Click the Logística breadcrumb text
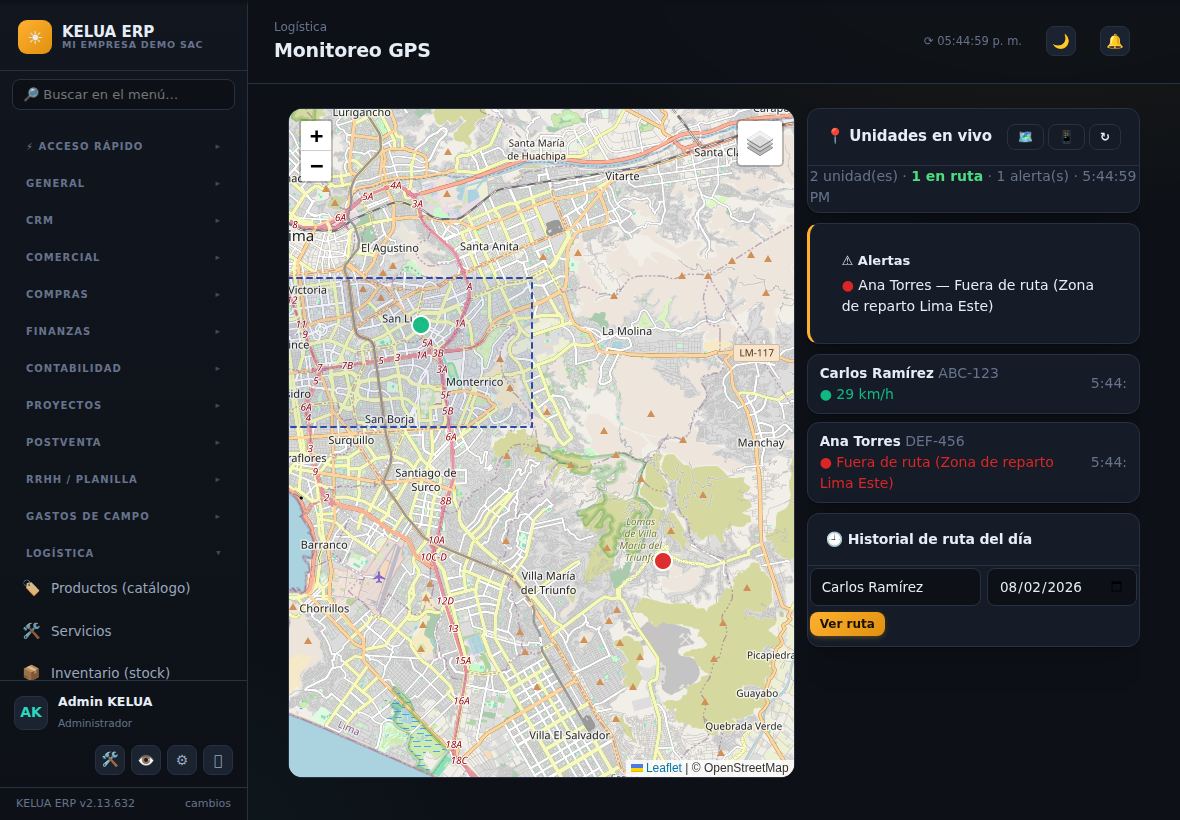The image size is (1180, 820). [300, 26]
